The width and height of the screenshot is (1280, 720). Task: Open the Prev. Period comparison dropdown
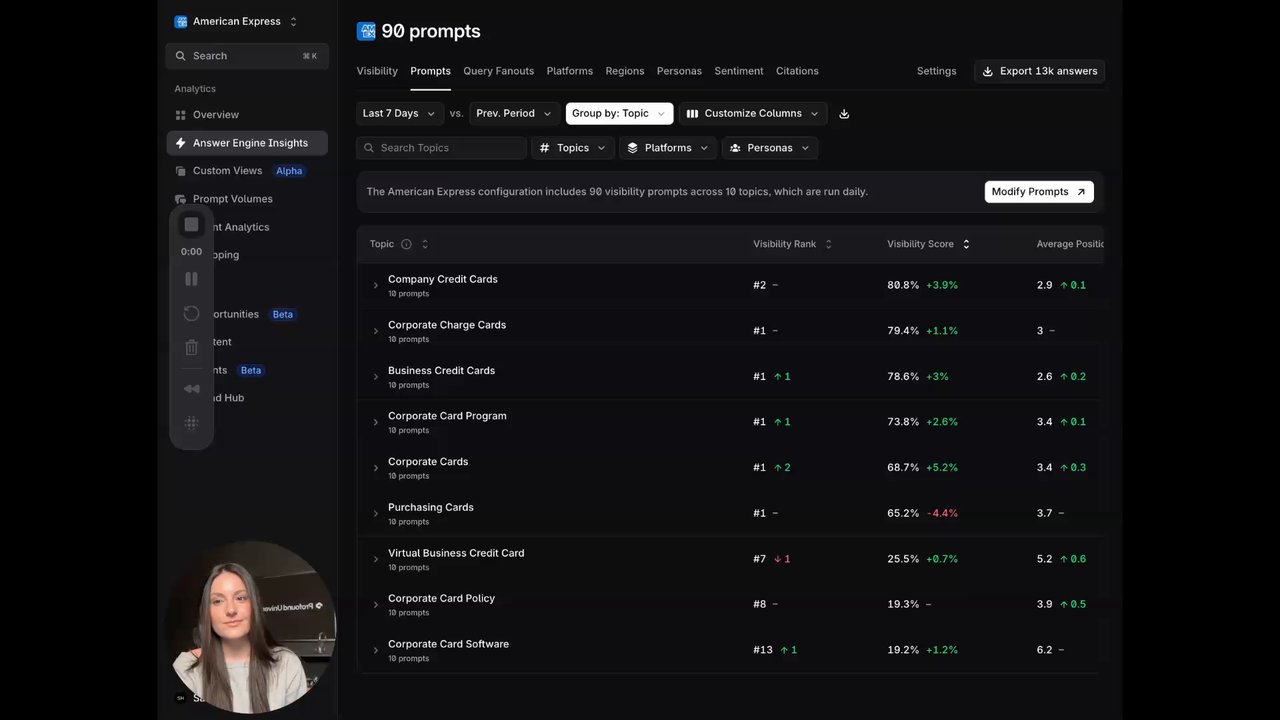click(x=514, y=114)
